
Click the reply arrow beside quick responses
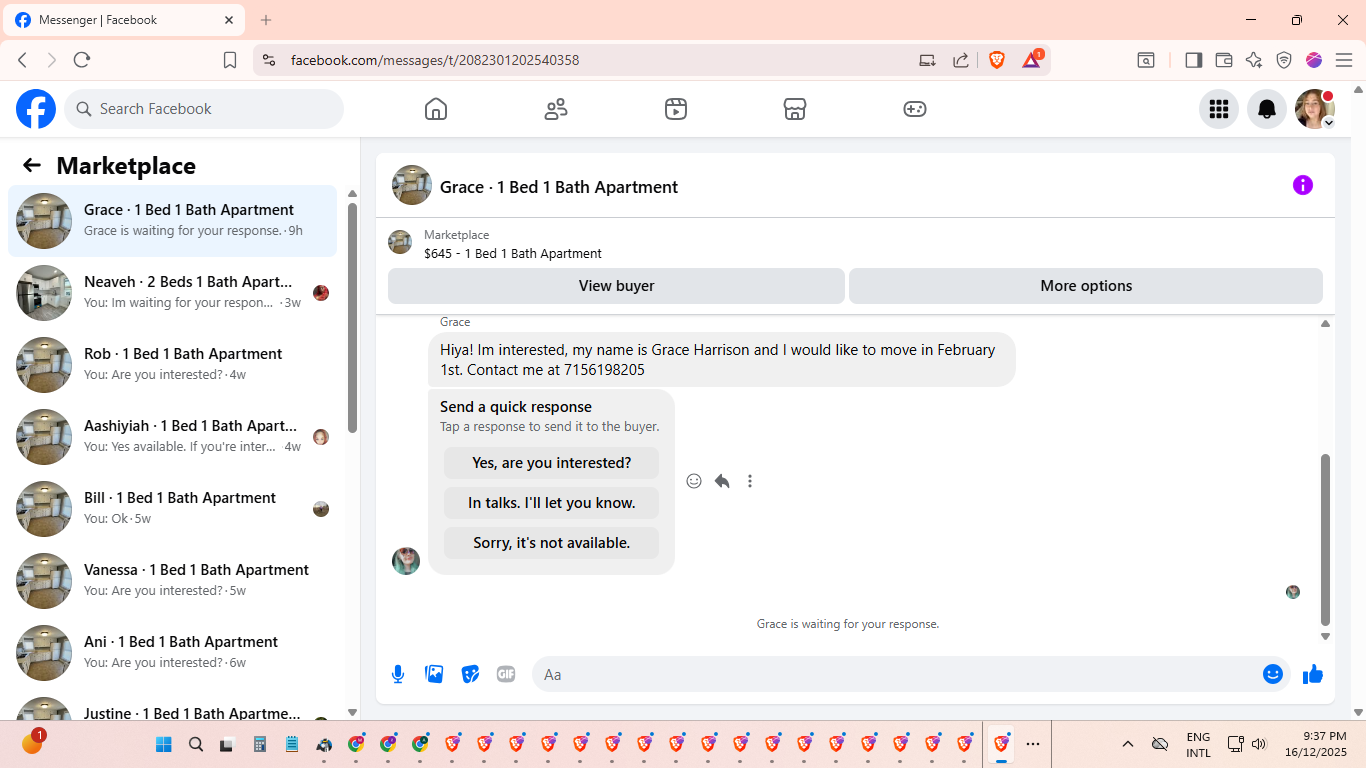[x=722, y=481]
